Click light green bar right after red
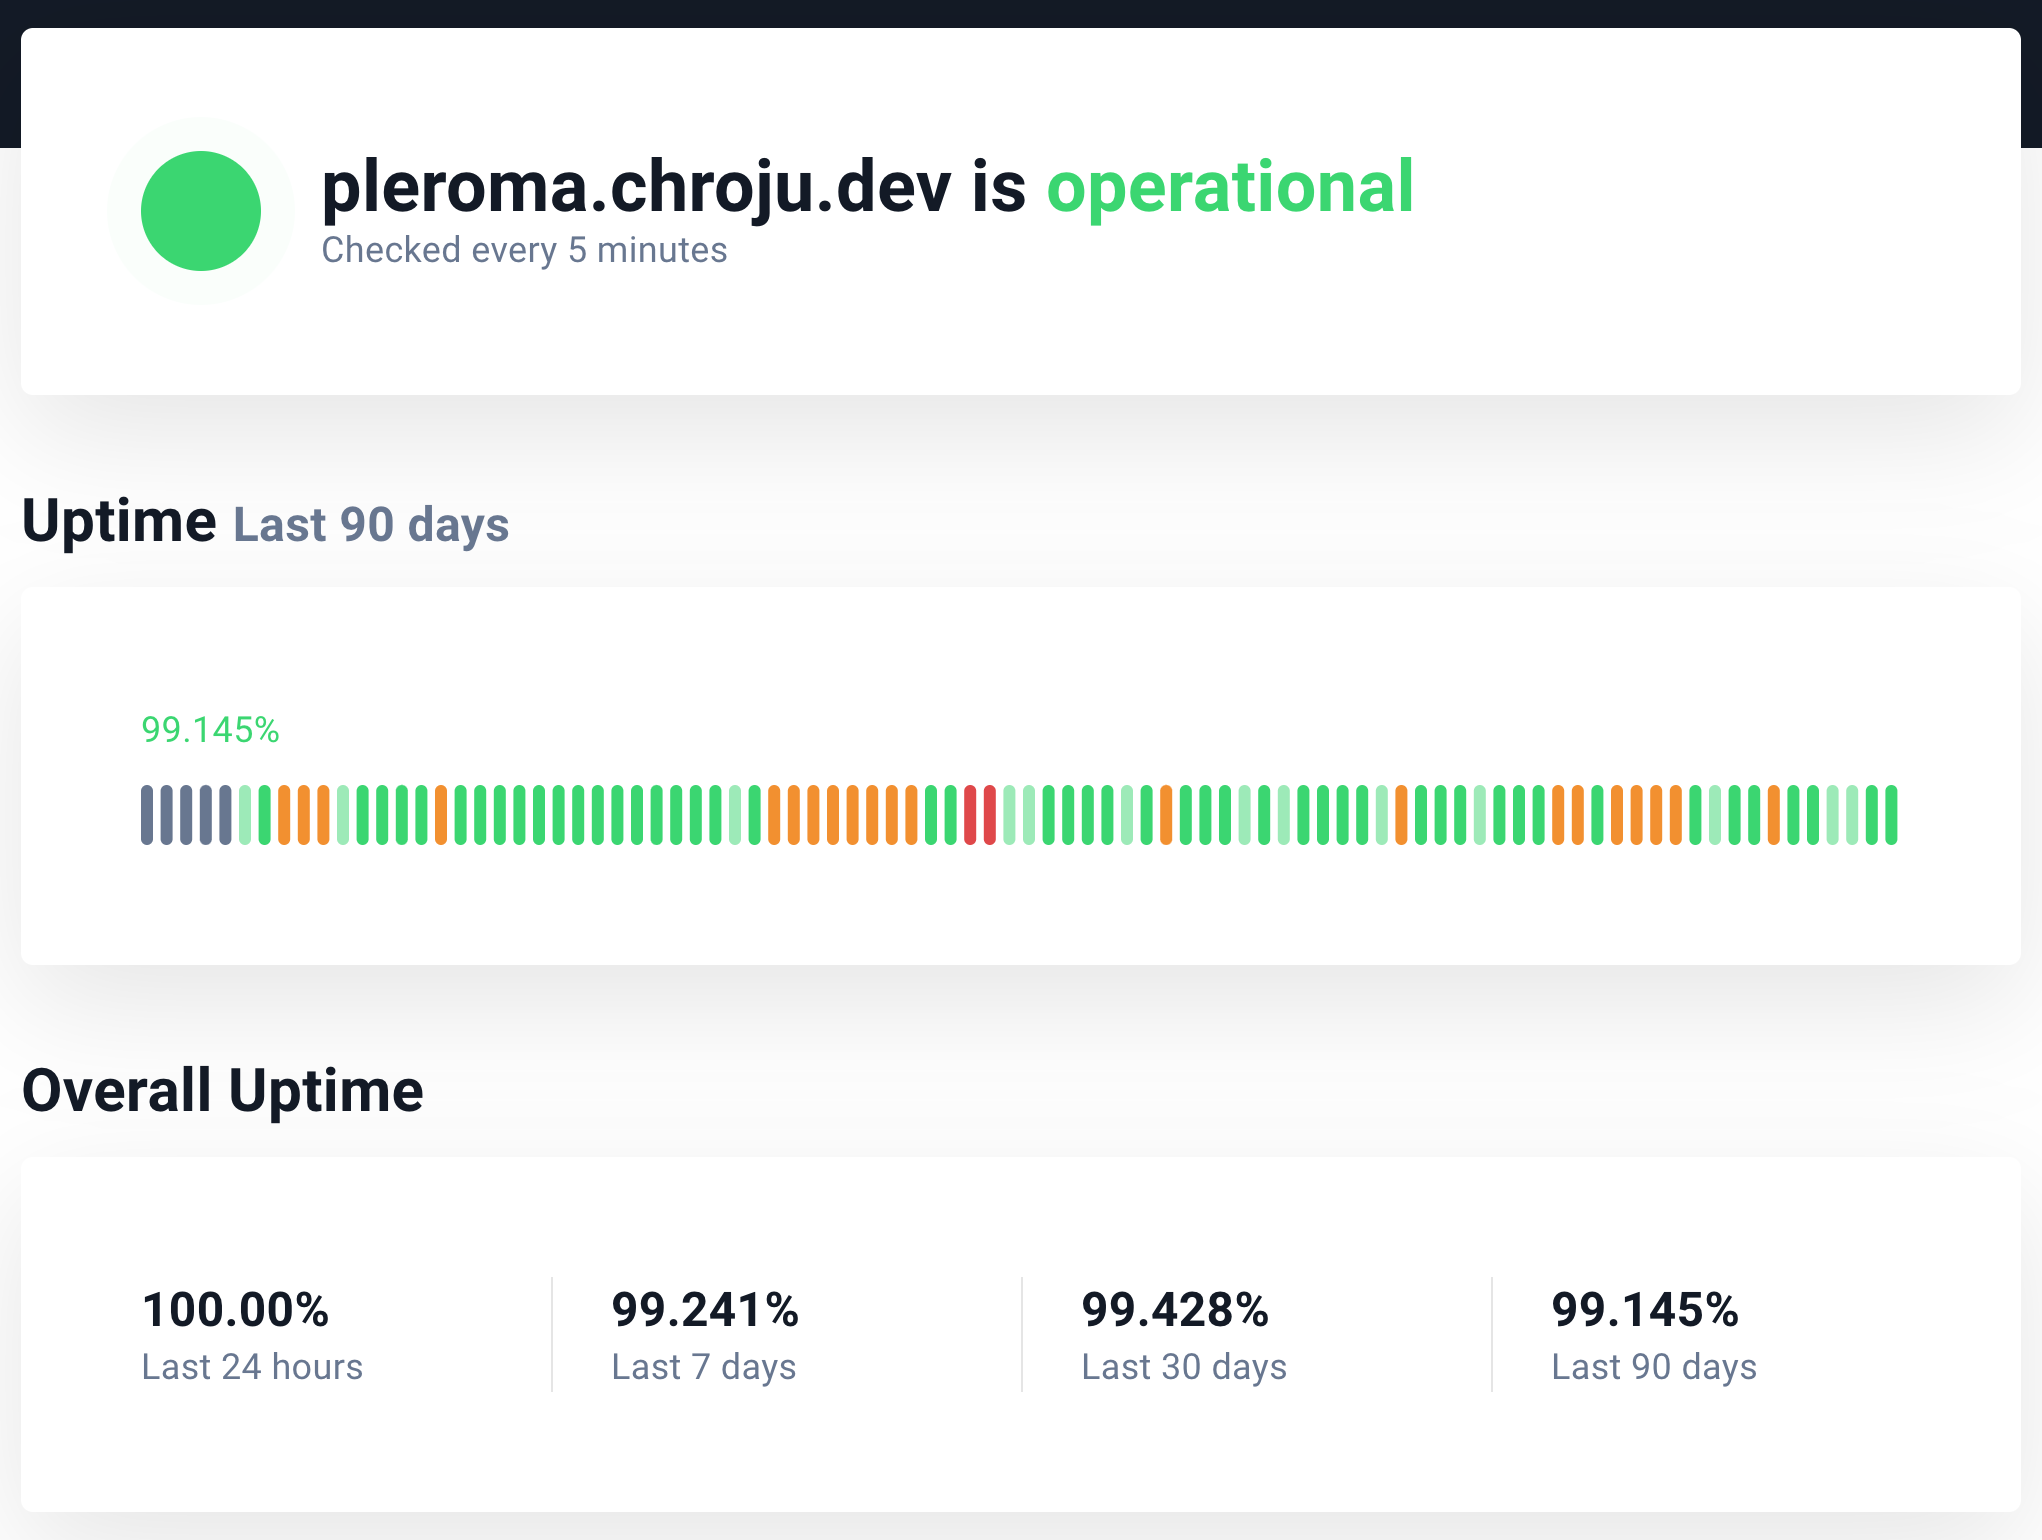Screen dimensions: 2042x1540 [x=1009, y=815]
